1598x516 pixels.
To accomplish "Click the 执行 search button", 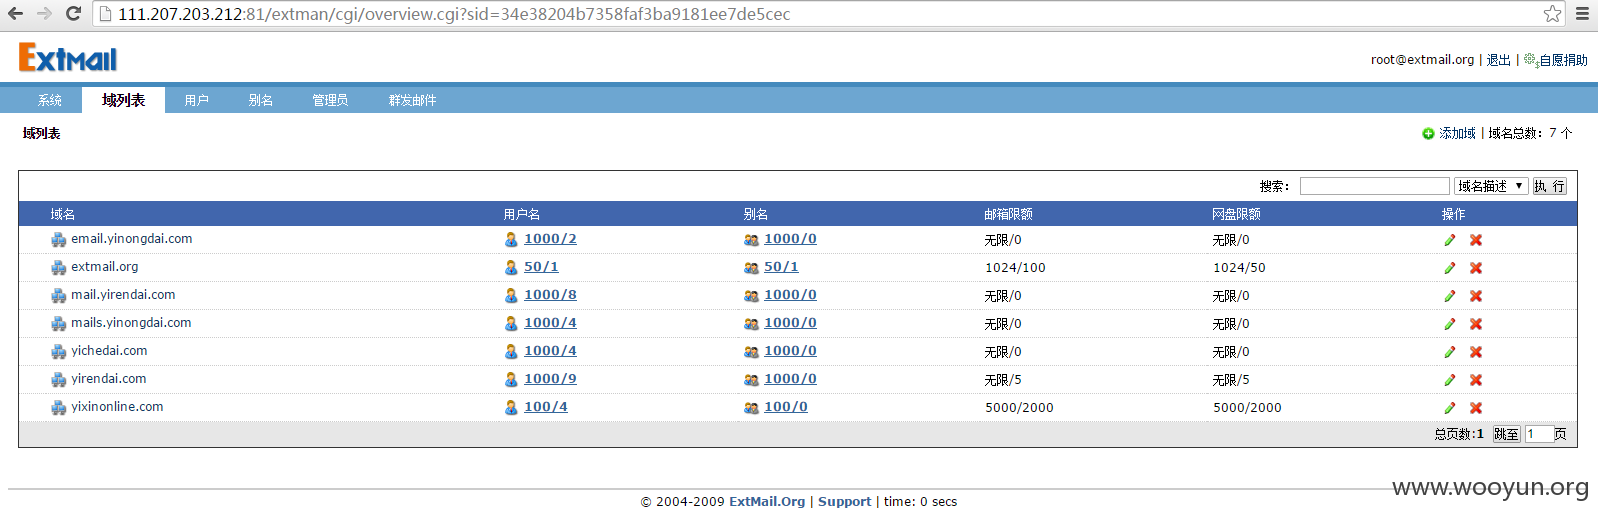I will [1549, 186].
